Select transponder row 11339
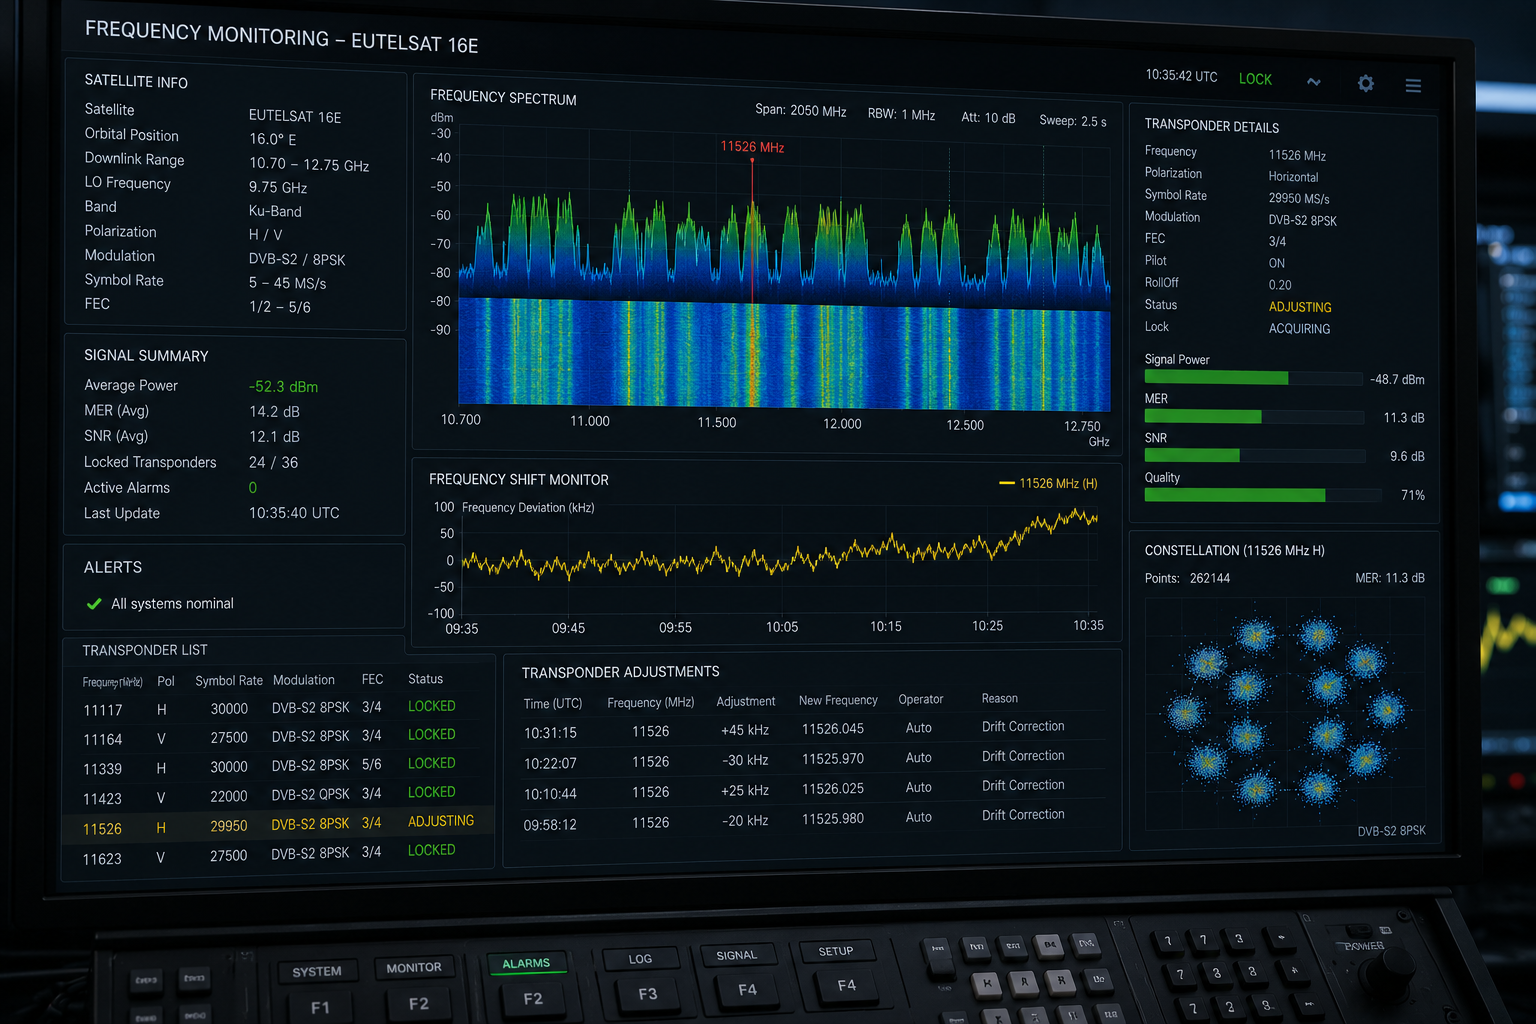Screen dimensions: 1536x1024 click(278, 767)
